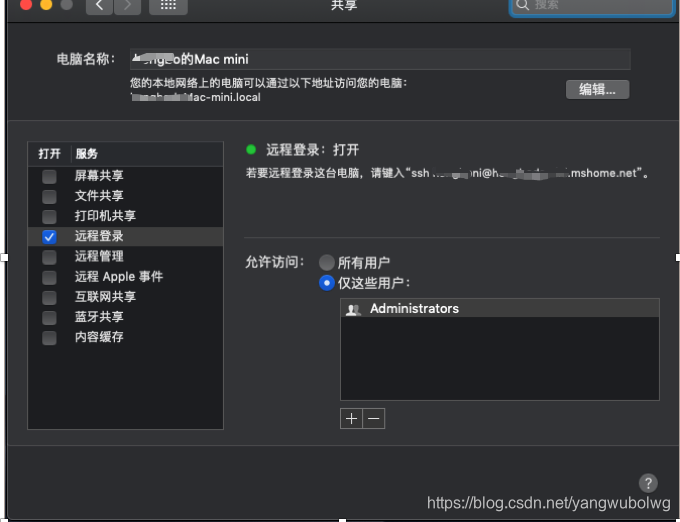Enable 互联网共享 checkbox
The image size is (680, 522).
point(49,297)
